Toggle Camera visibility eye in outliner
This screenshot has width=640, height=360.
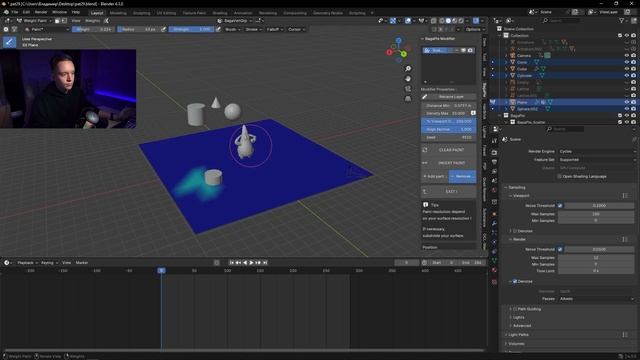[627, 56]
